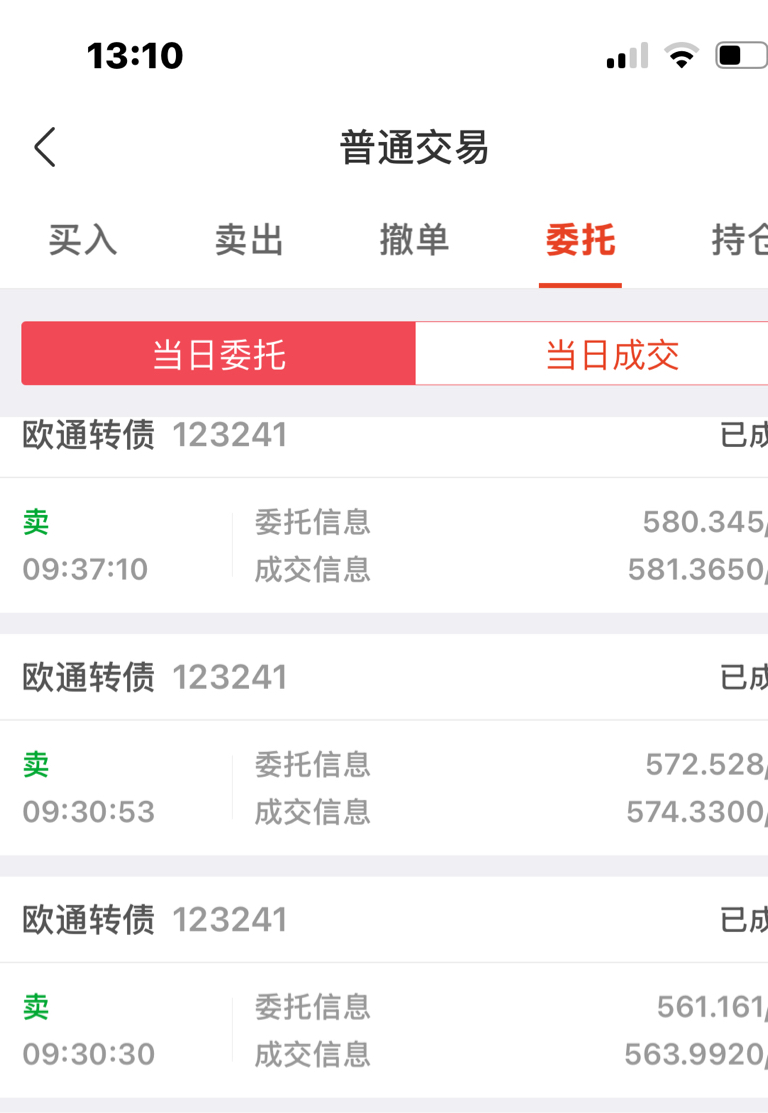
Task: Open the order placed at 09:37:10
Action: 384,545
